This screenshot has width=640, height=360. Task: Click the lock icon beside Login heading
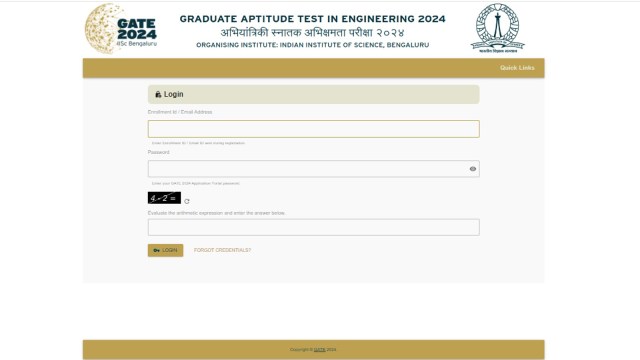[158, 94]
